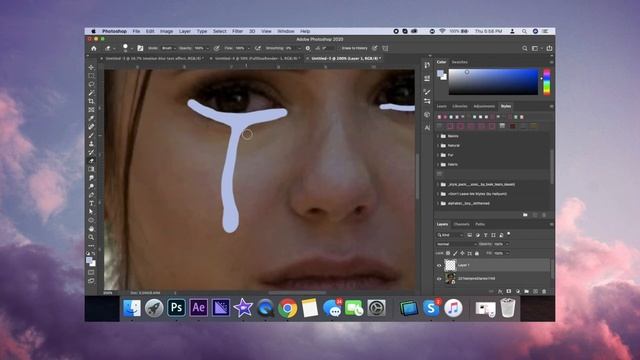This screenshot has height=360, width=640.
Task: Switch to middle document tab Untitled-4
Action: pyautogui.click(x=258, y=58)
